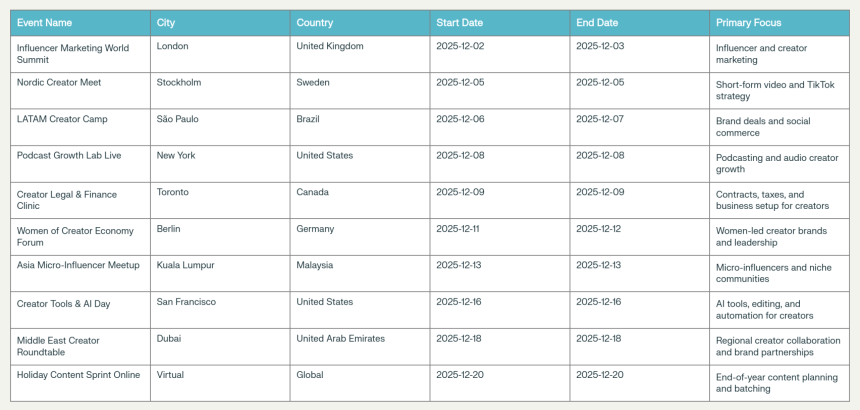Viewport: 860px width, 410px height.
Task: Select the Holiday Content Sprint Online cell
Action: (76, 375)
